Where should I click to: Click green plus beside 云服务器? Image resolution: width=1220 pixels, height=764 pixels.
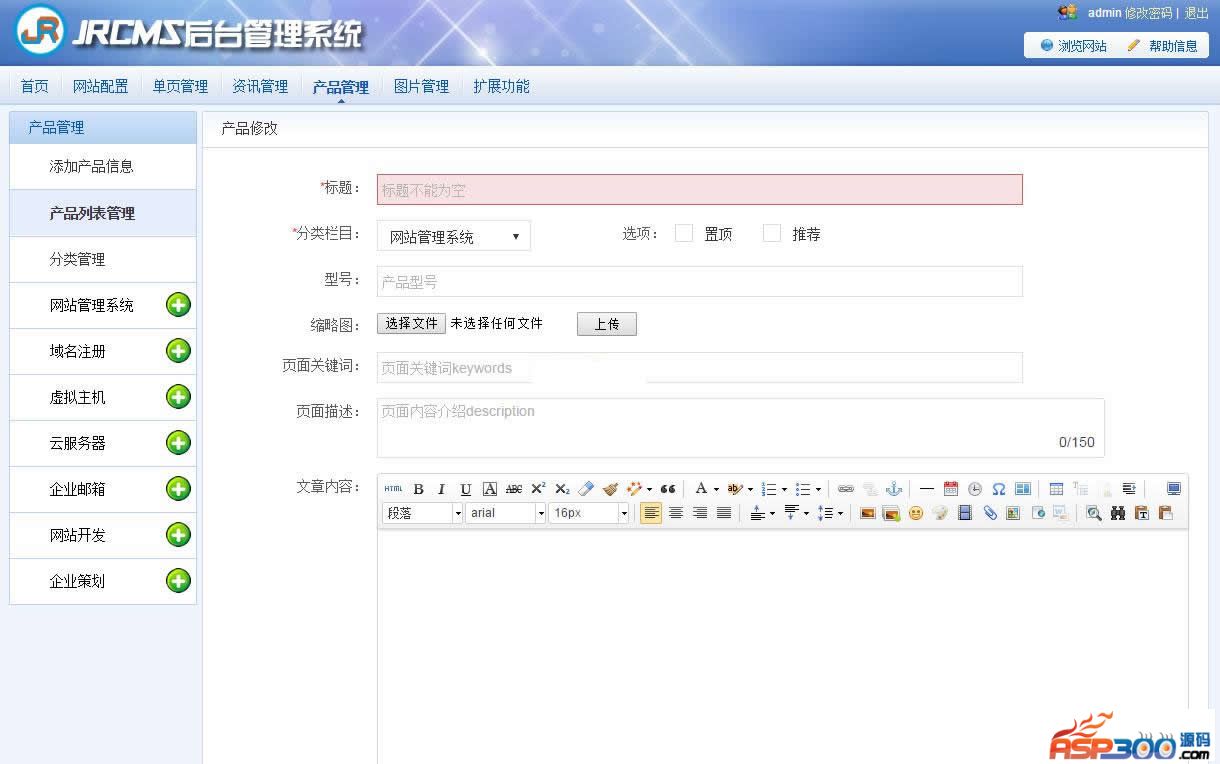click(x=178, y=443)
